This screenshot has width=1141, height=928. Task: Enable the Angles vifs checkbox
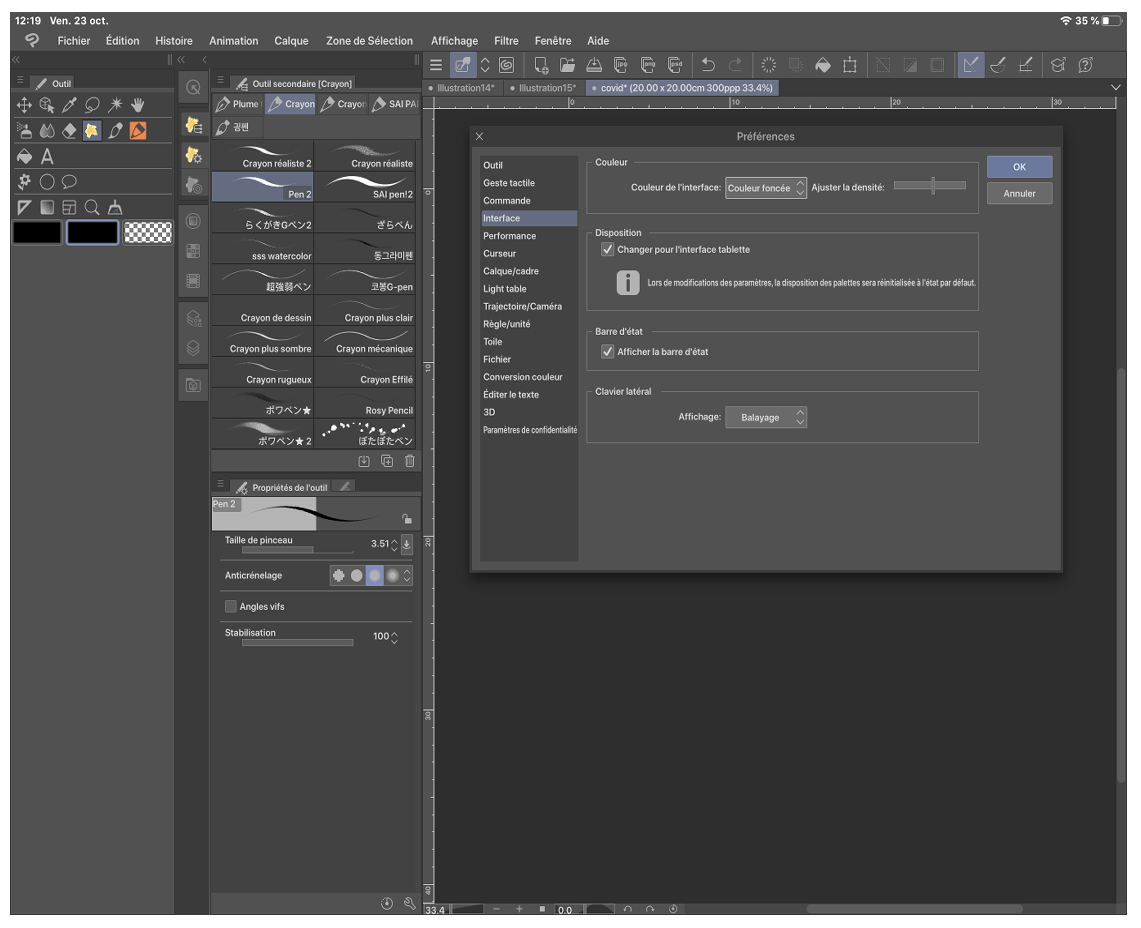pyautogui.click(x=231, y=606)
